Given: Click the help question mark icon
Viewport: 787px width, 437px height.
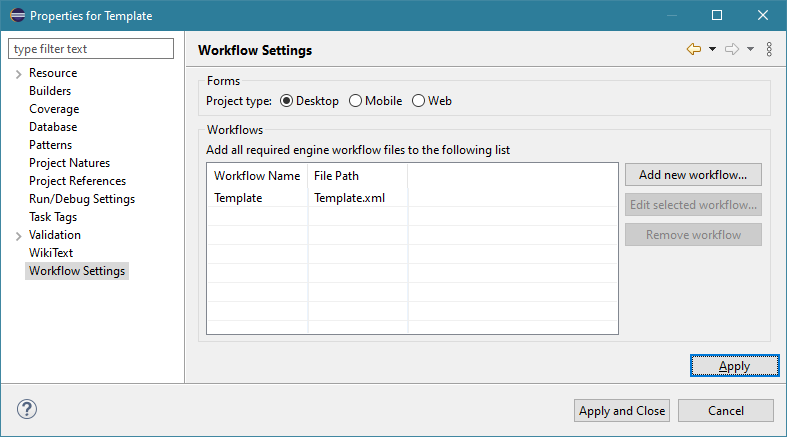Looking at the screenshot, I should [27, 409].
